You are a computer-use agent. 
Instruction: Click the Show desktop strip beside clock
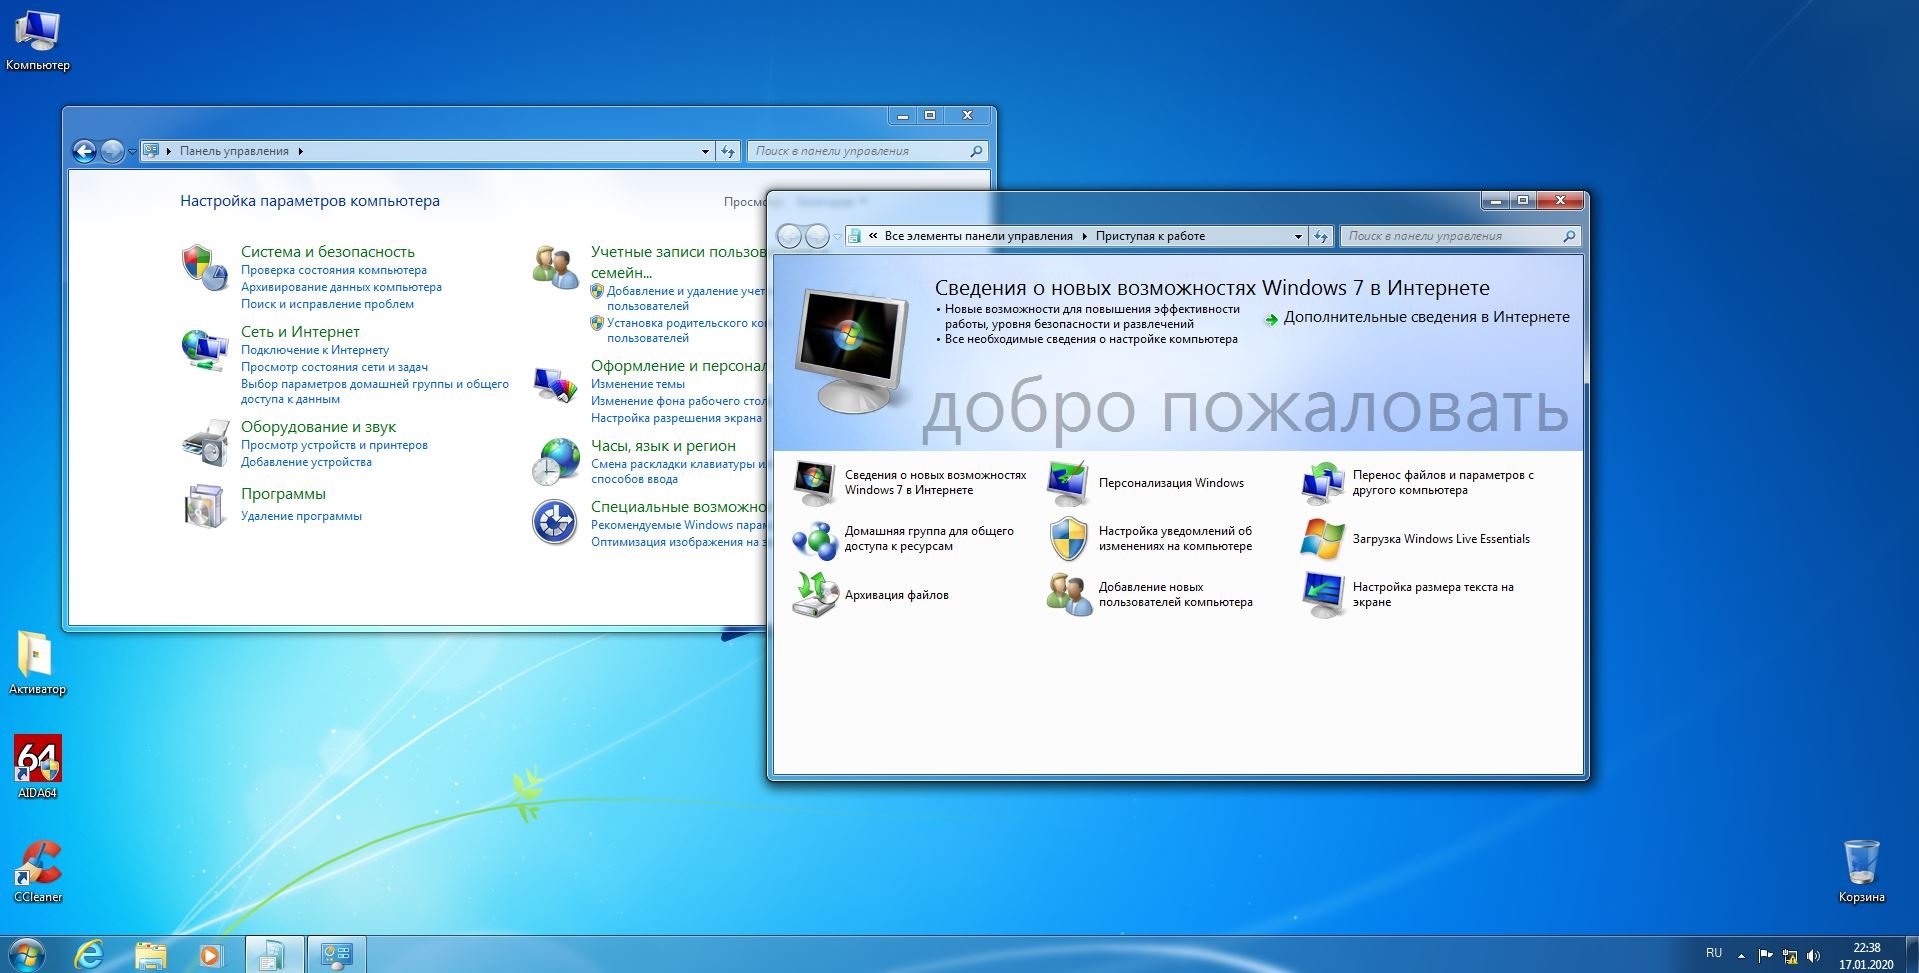[1911, 955]
